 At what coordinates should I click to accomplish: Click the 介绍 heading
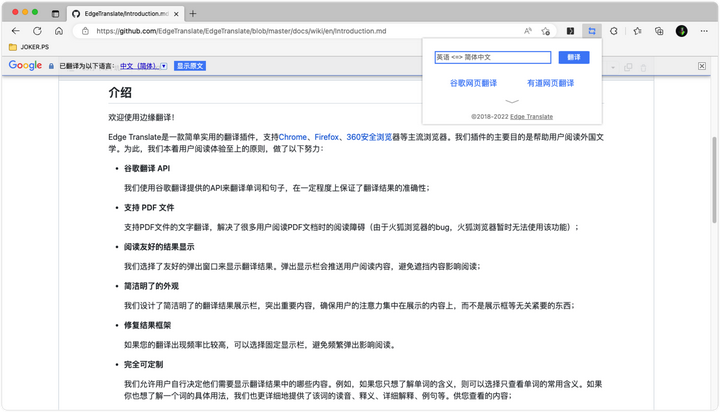click(120, 92)
